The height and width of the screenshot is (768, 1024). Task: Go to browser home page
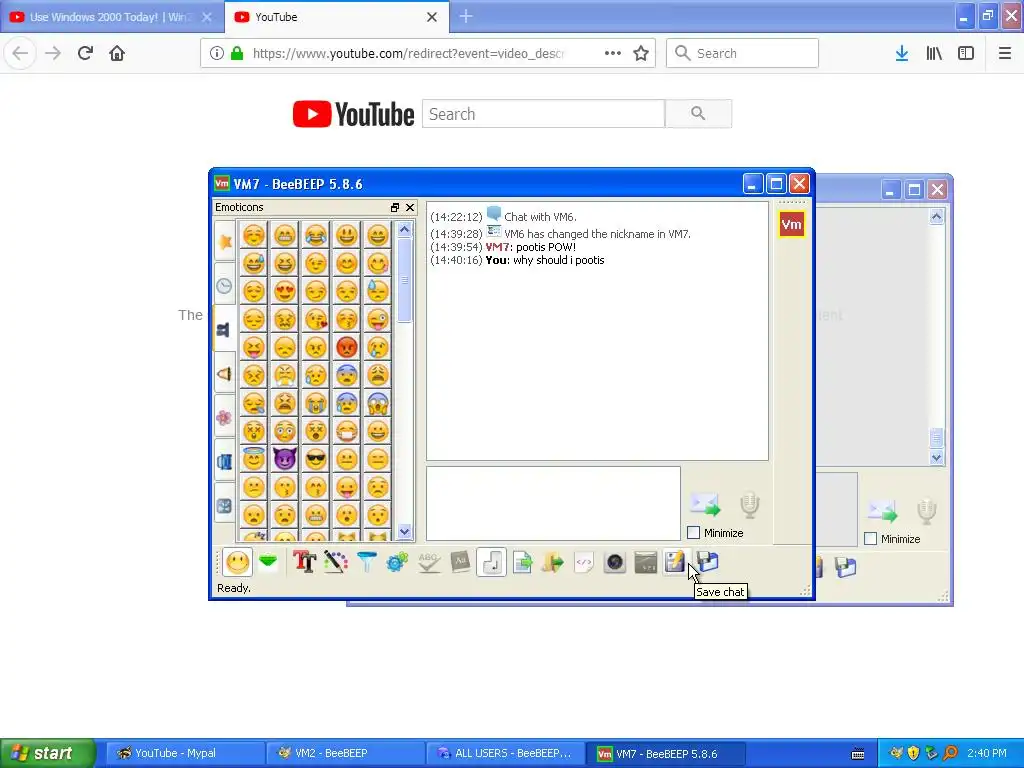tap(117, 53)
